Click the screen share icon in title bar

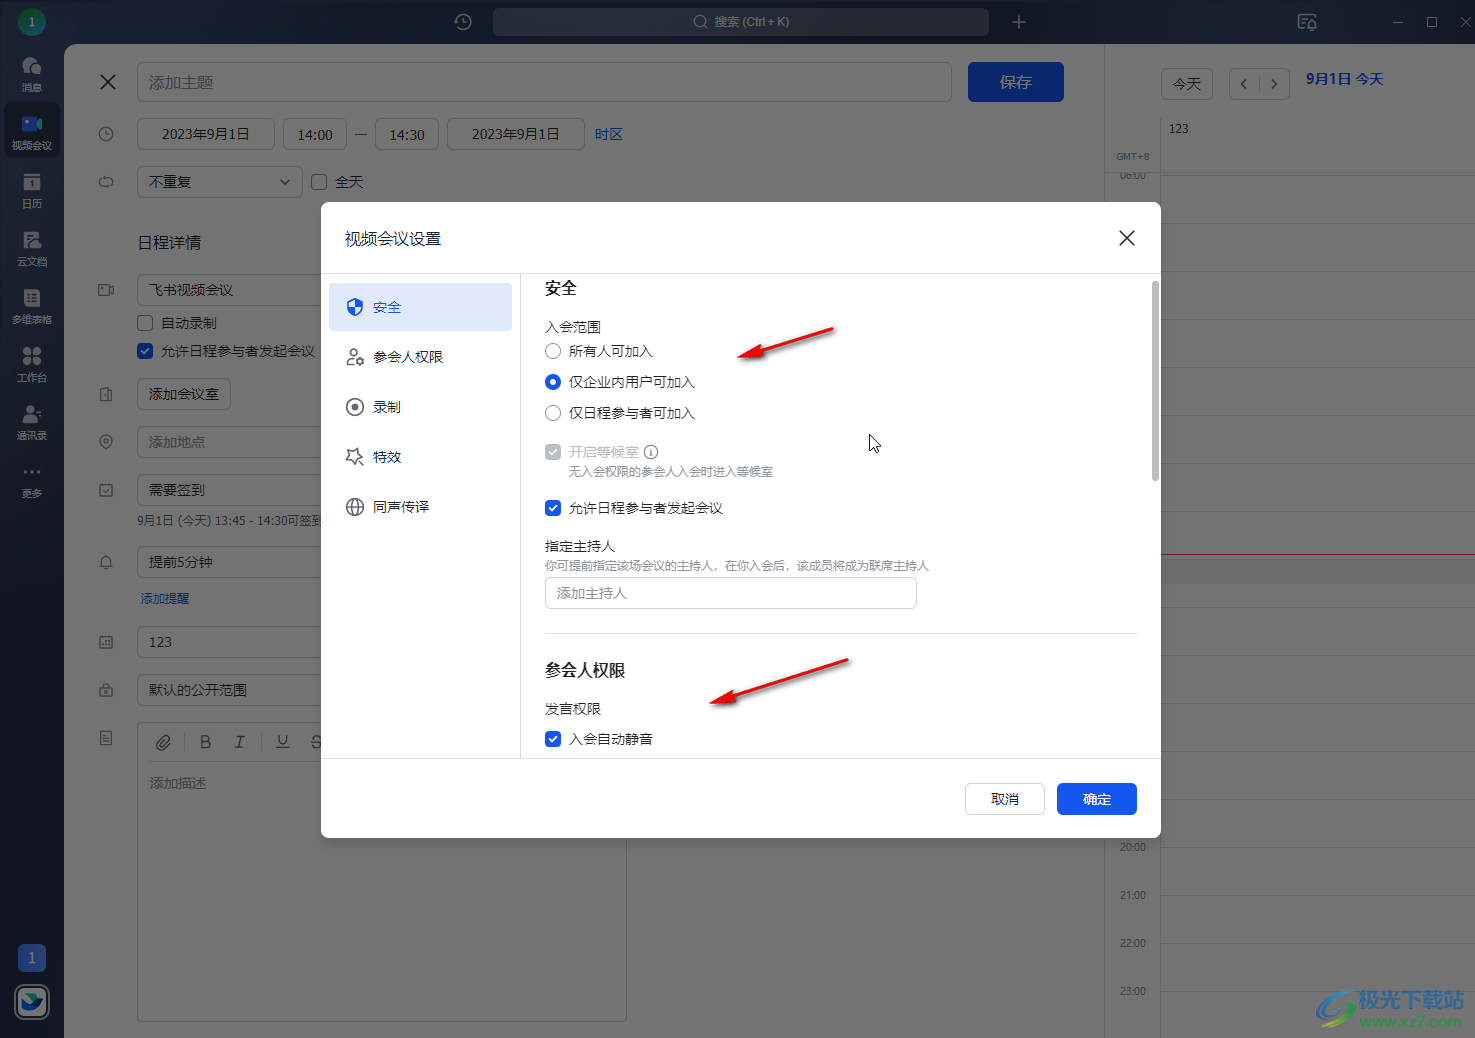click(x=1307, y=22)
